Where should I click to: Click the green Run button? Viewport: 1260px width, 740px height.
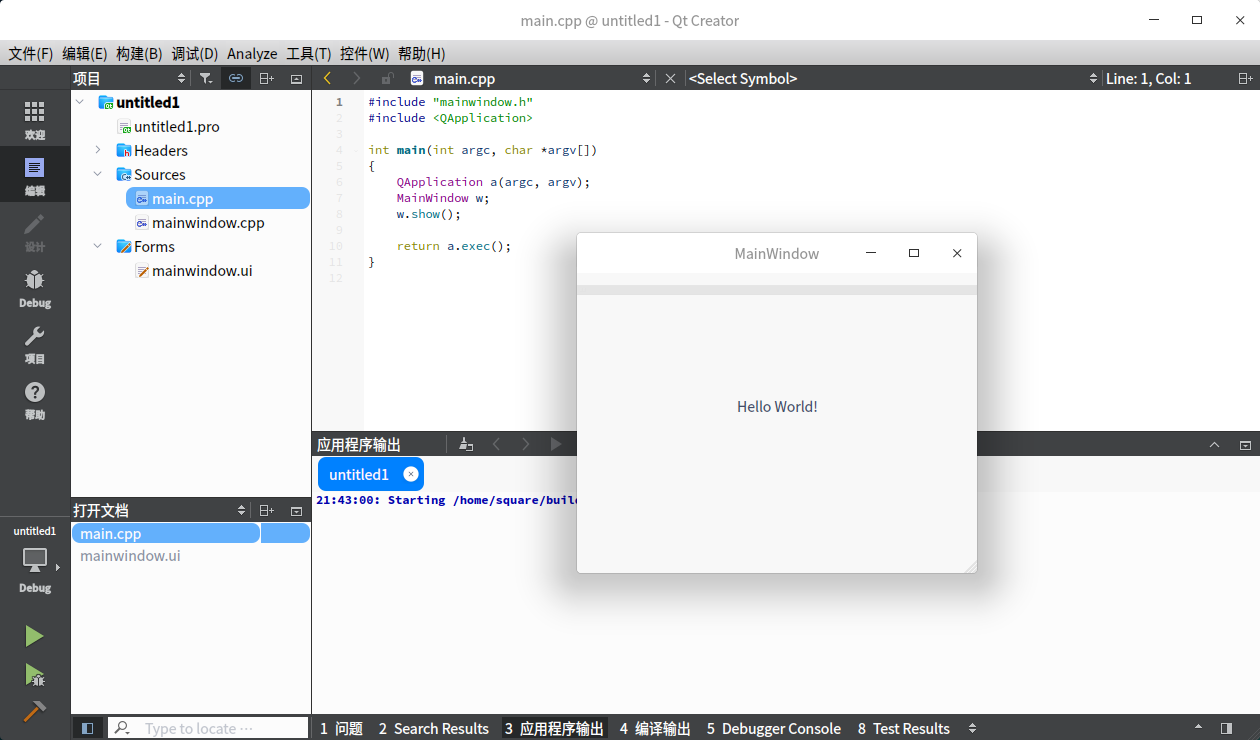(x=35, y=636)
